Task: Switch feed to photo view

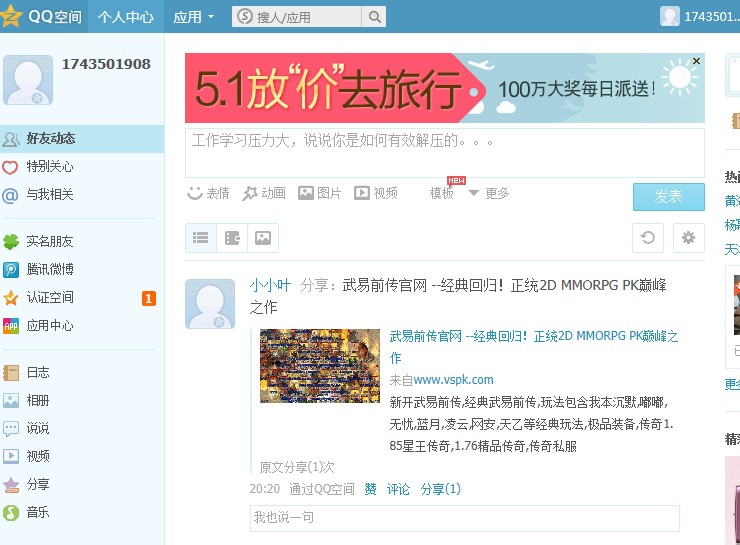Action: point(263,238)
